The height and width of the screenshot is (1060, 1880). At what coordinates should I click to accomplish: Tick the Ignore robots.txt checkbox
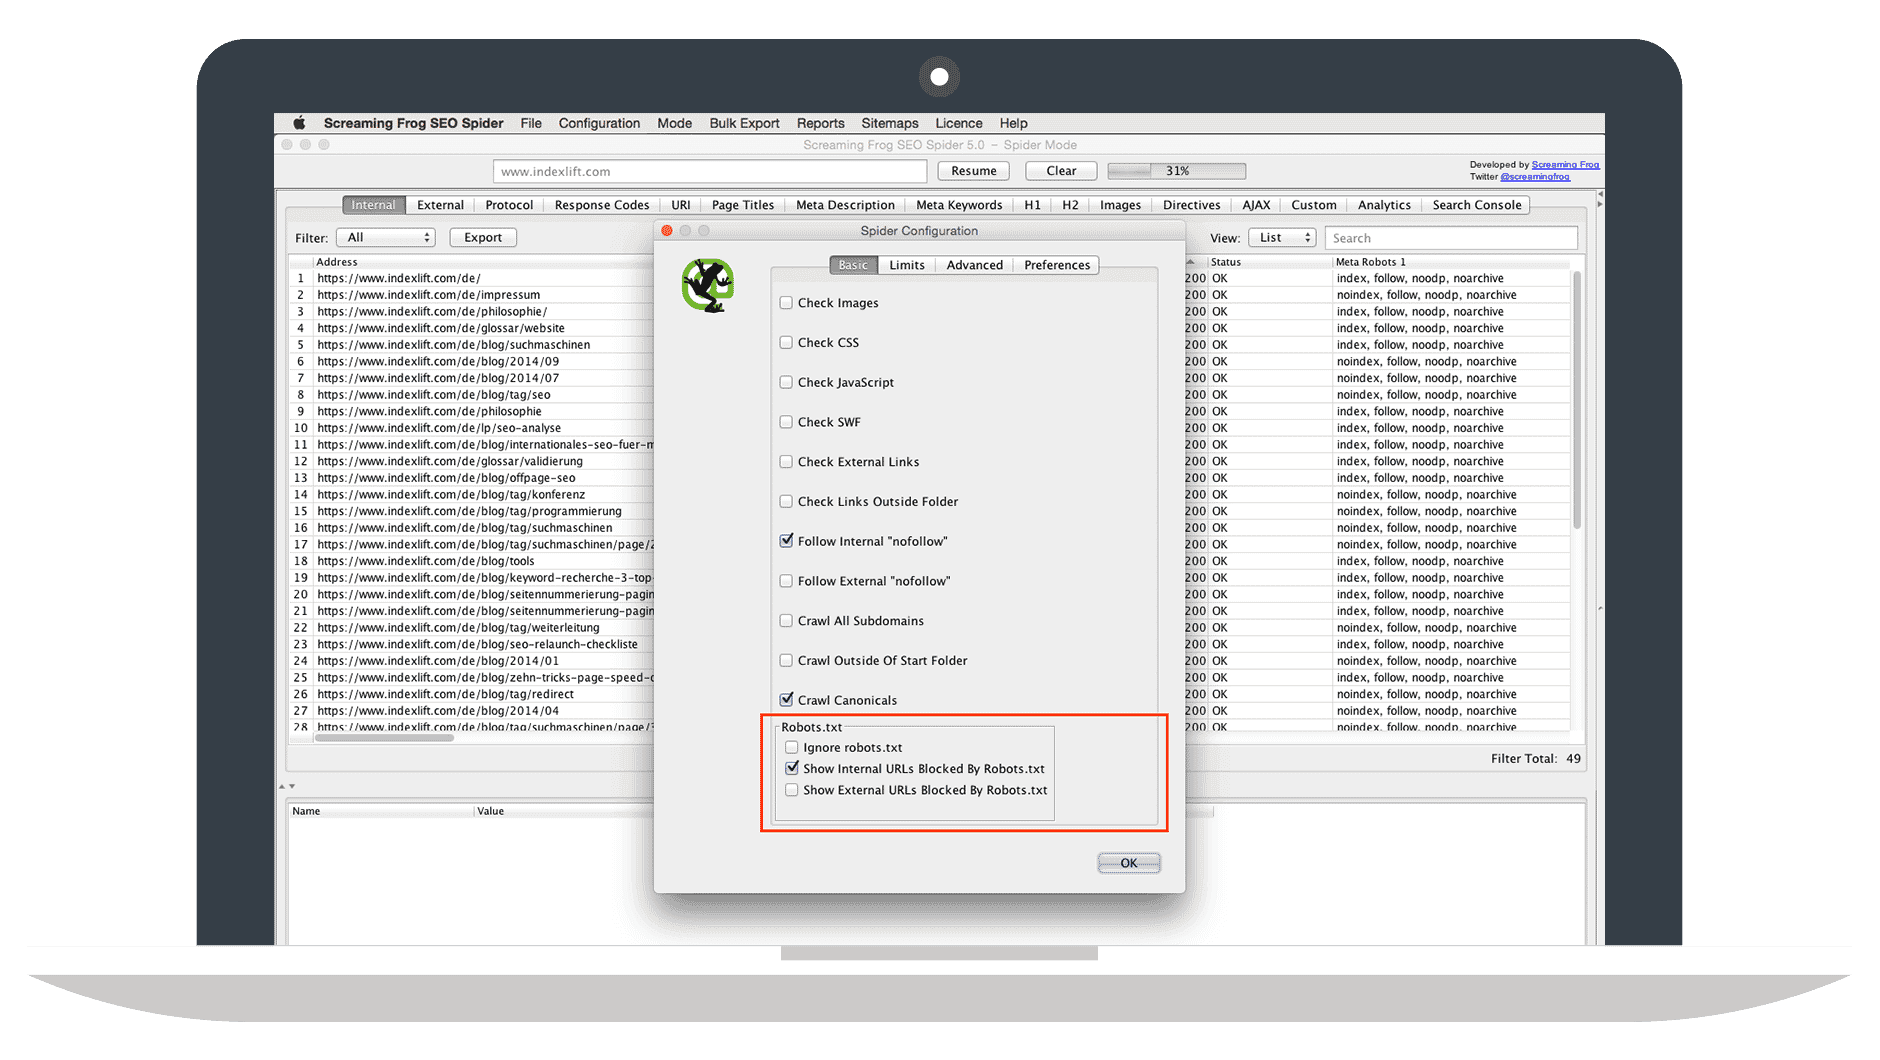792,748
